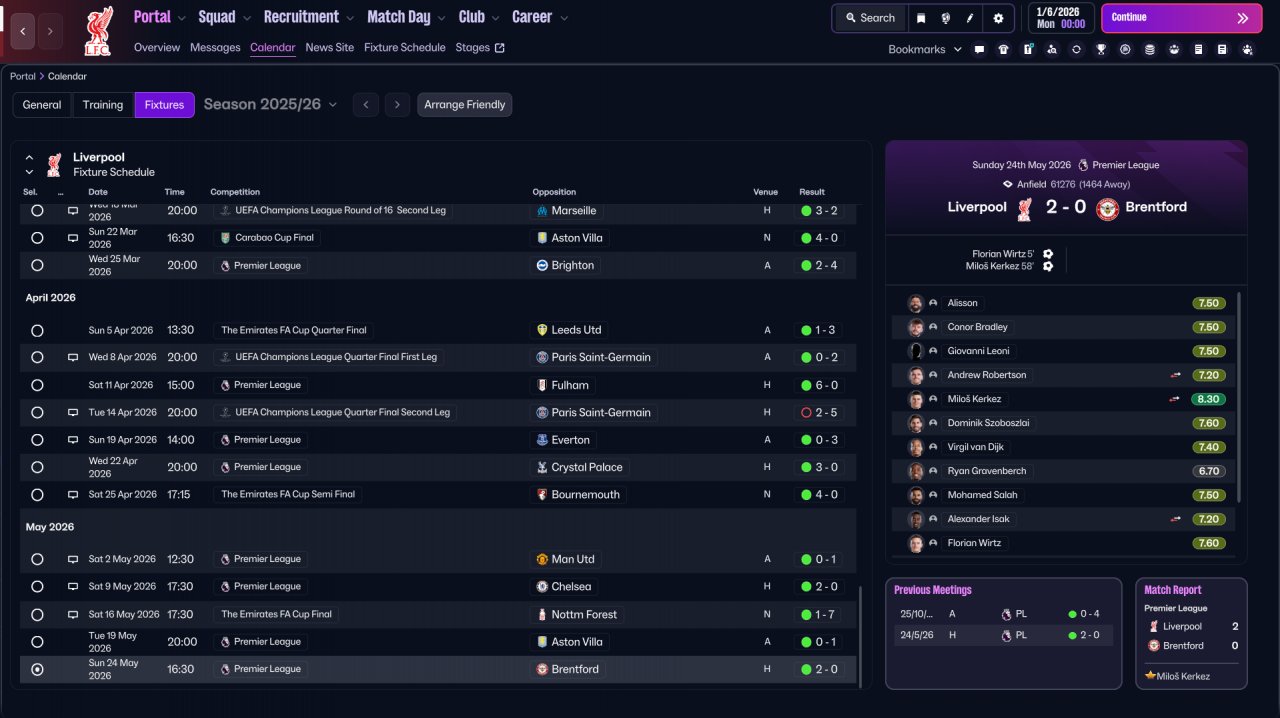Click the last people bookmark icon

pos(1247,49)
